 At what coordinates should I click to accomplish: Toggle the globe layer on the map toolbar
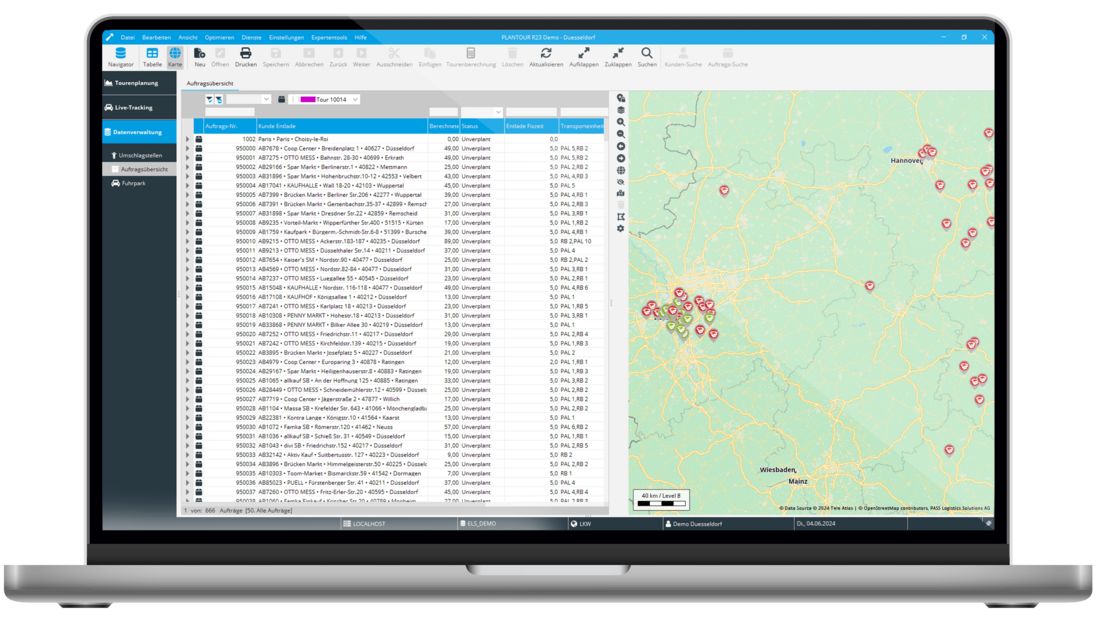tap(620, 170)
